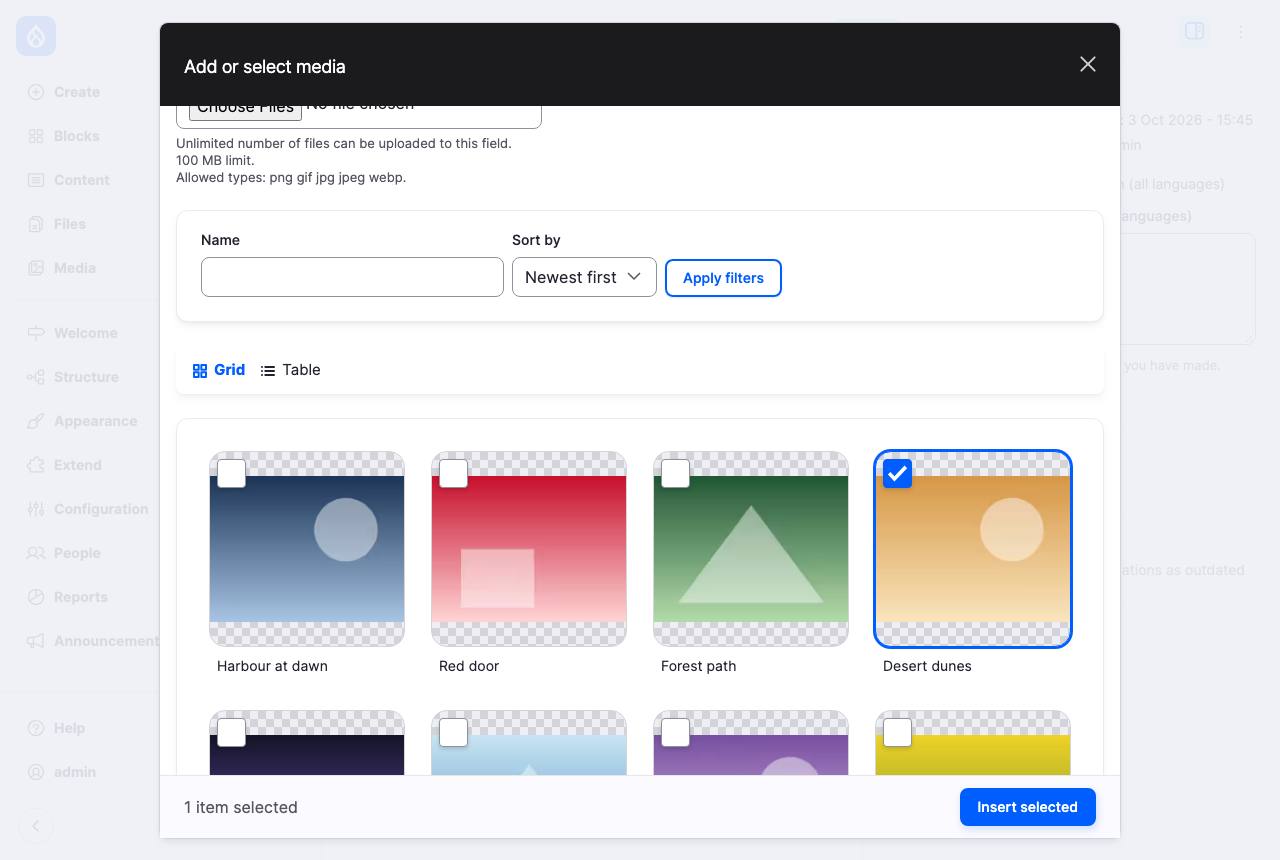Open Extend in the background admin sidebar
This screenshot has width=1280, height=860.
pos(65,465)
